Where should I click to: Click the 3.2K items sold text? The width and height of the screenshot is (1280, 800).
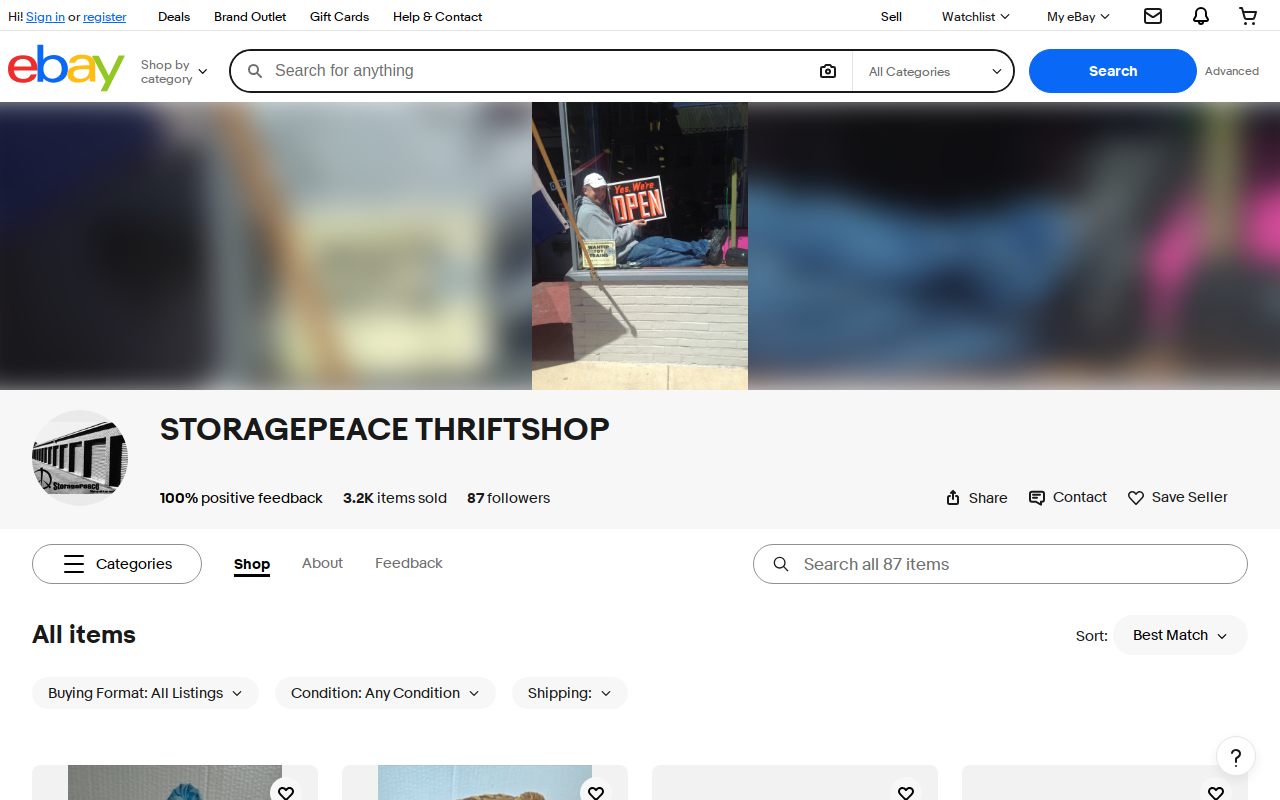(395, 498)
